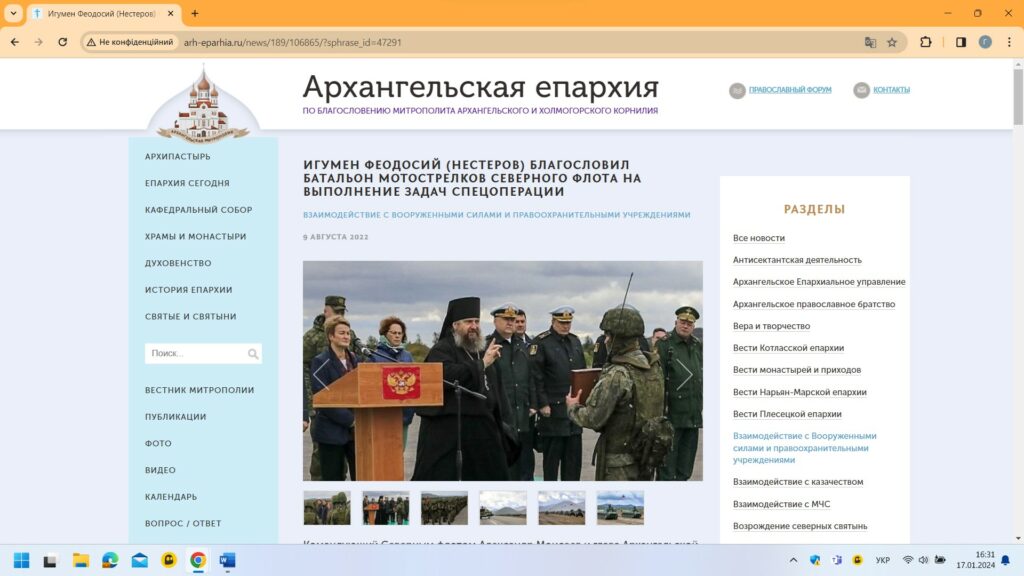
Task: Open Вестник митрополии
Action: (x=199, y=390)
